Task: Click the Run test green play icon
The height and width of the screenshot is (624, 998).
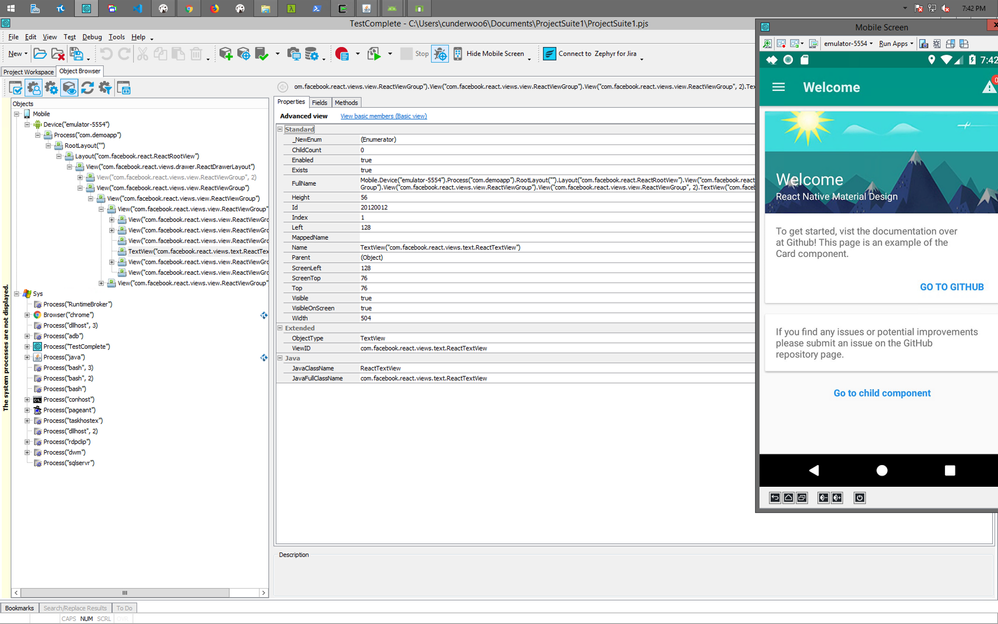Action: (374, 54)
